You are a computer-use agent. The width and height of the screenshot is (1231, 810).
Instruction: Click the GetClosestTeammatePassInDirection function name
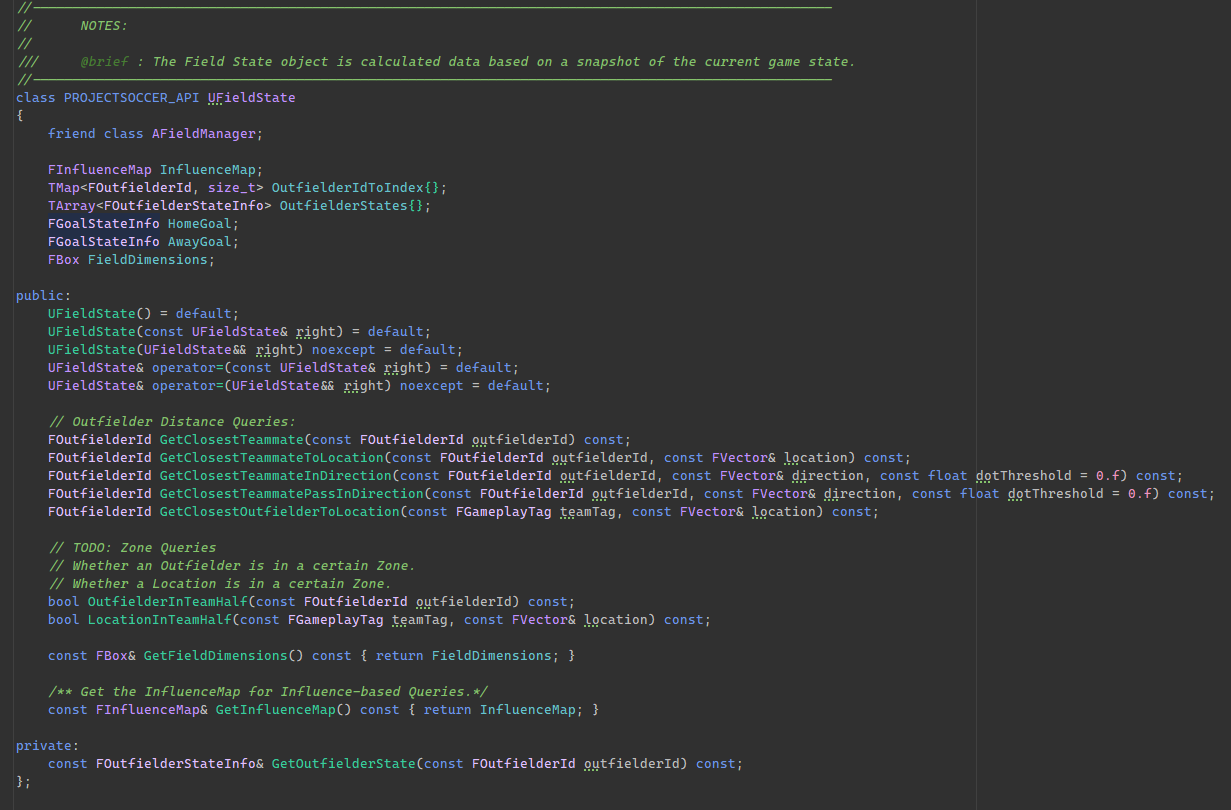[291, 494]
